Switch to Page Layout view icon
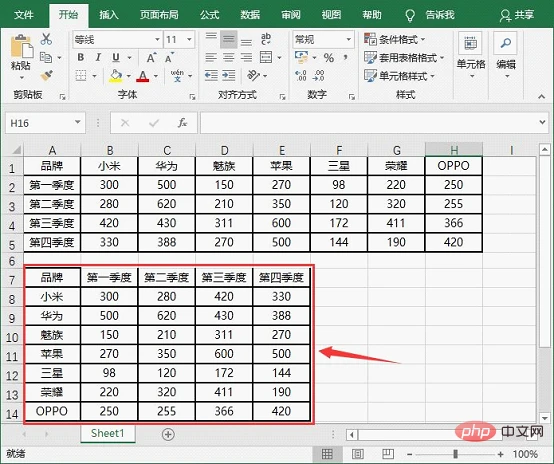Screen dimensions: 554x464 tap(358, 454)
